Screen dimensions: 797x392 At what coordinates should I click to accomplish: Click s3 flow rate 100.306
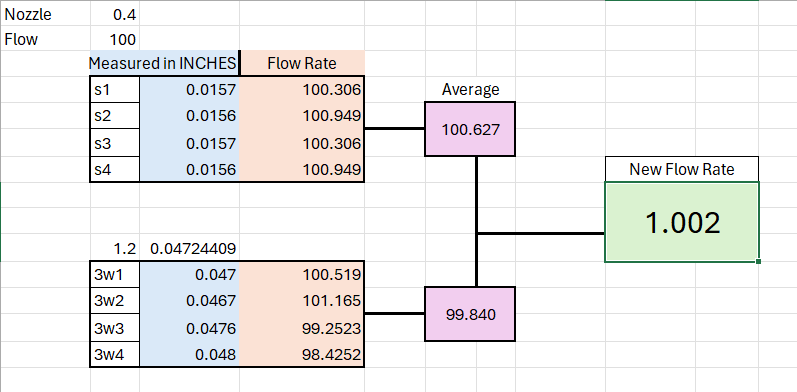pos(302,143)
